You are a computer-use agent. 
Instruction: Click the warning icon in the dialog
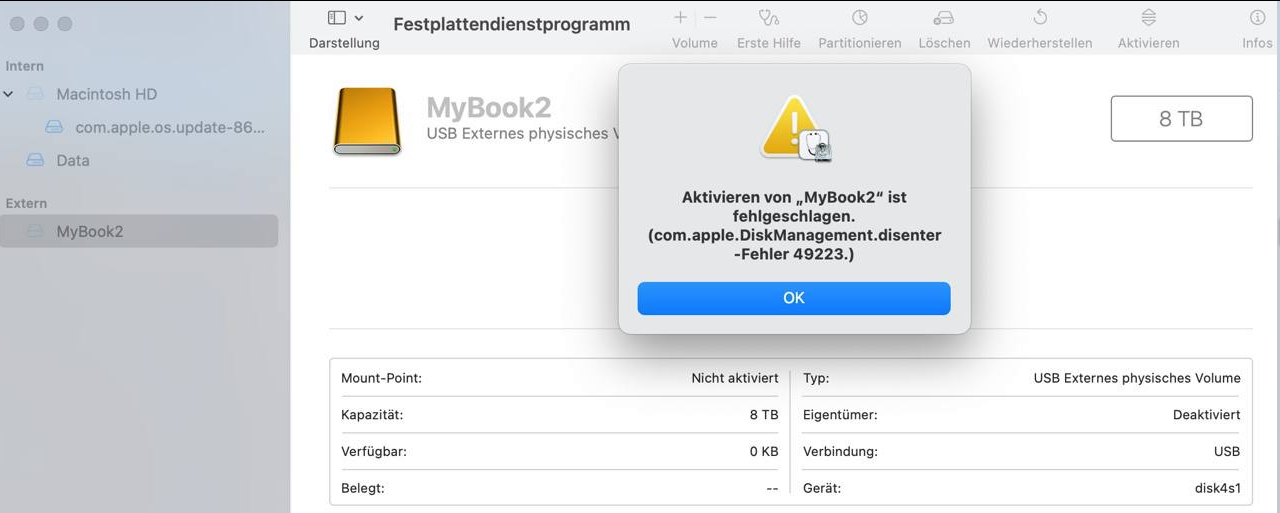click(794, 129)
